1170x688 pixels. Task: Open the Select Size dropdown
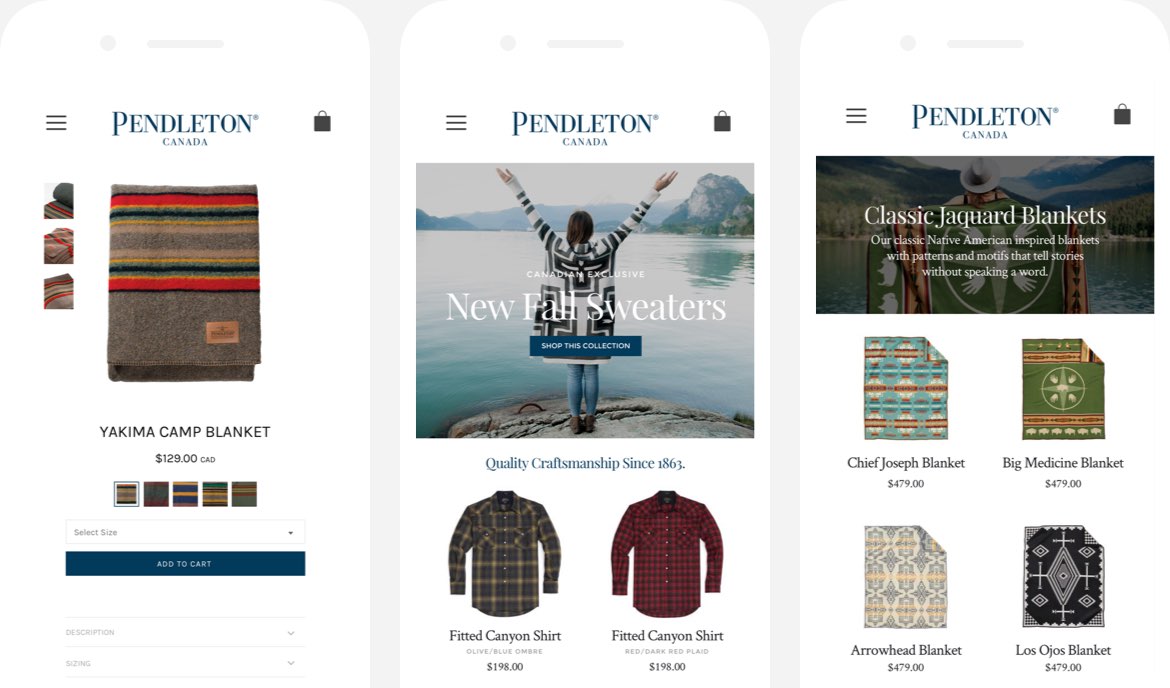[185, 532]
